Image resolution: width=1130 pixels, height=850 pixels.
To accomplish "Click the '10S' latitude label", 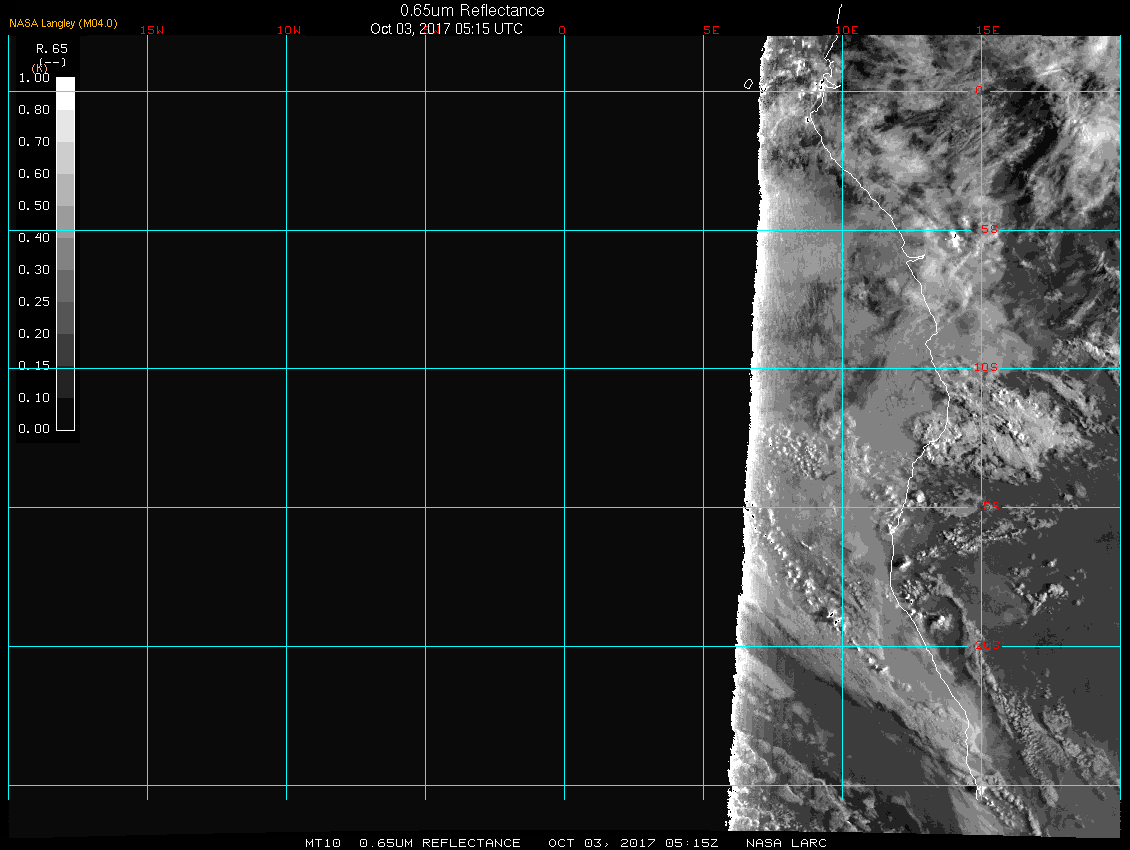I will click(986, 368).
